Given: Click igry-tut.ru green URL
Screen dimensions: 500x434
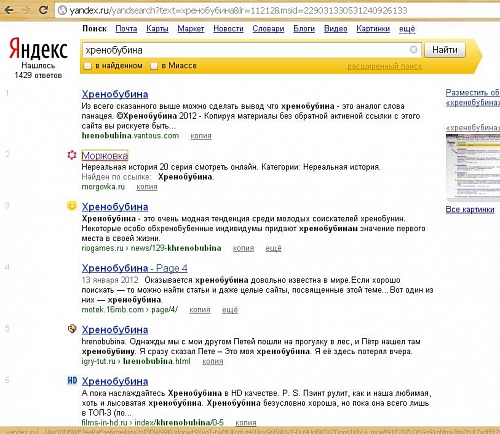Looking at the screenshot, I should (136, 361).
